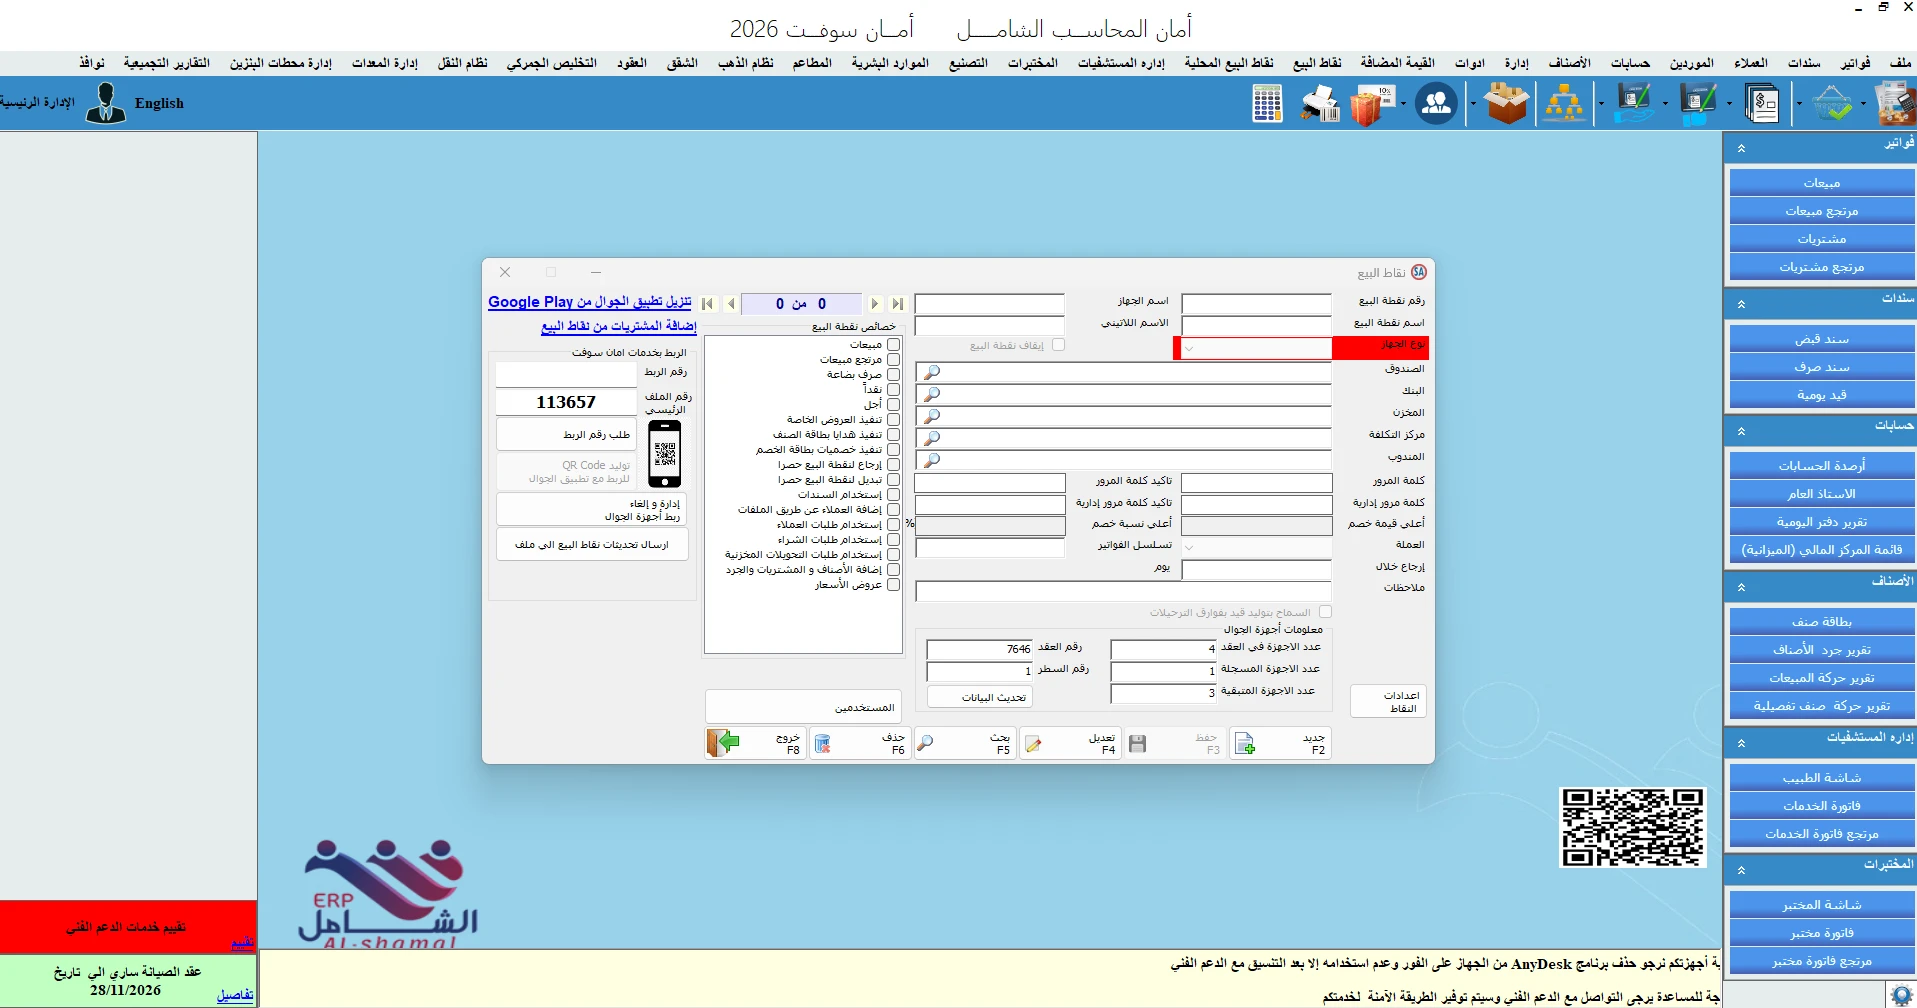Open the الموارد البشرية menu
The image size is (1917, 1008).
pyautogui.click(x=890, y=63)
